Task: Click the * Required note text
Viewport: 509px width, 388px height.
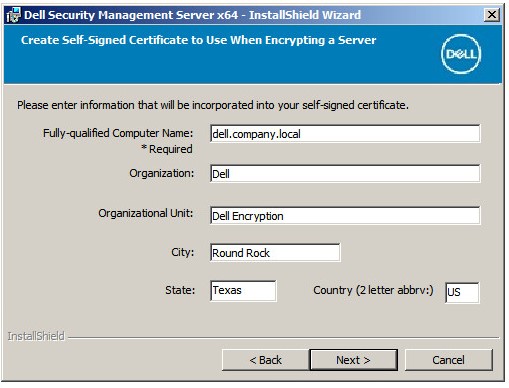Action: click(x=167, y=149)
